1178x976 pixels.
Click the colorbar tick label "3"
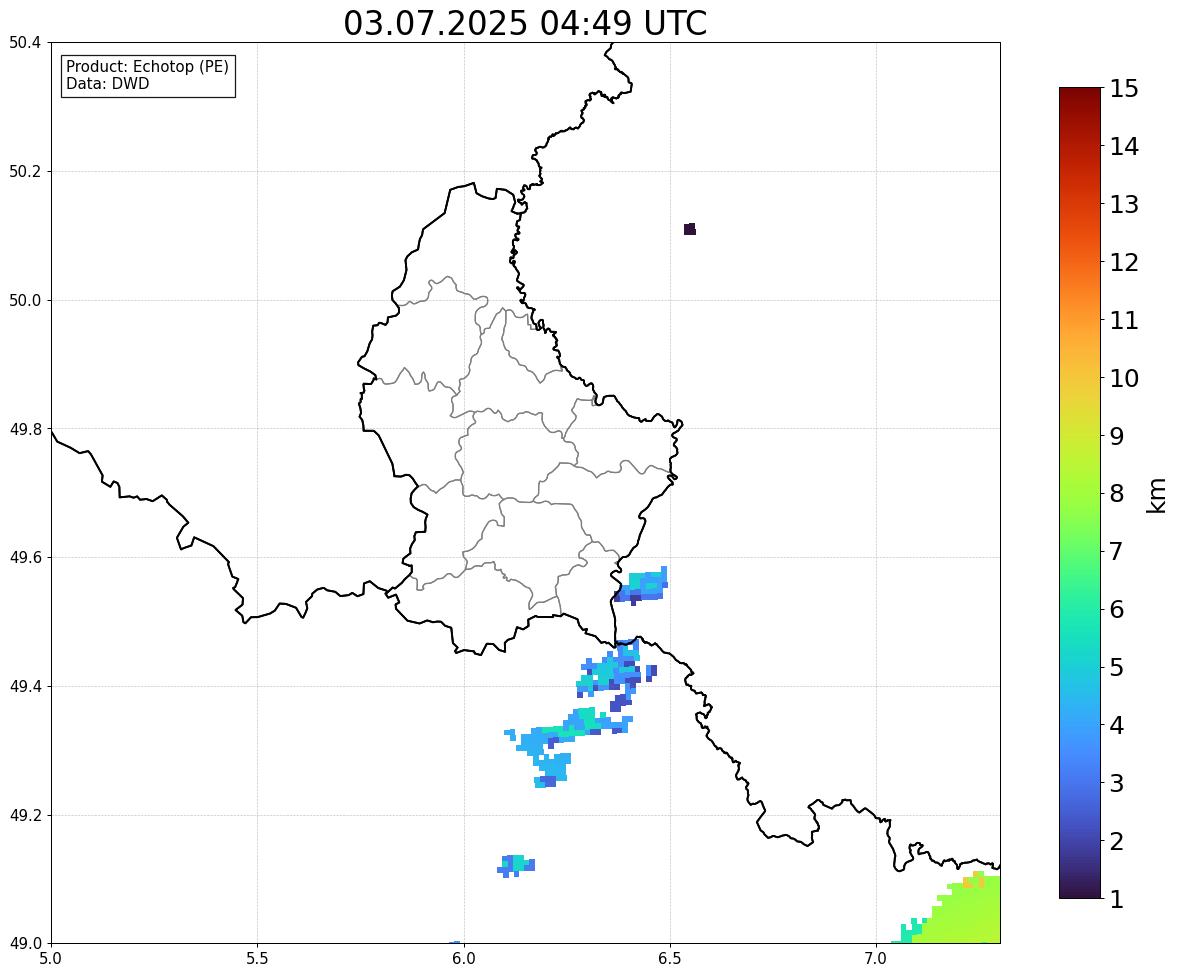(x=1117, y=784)
